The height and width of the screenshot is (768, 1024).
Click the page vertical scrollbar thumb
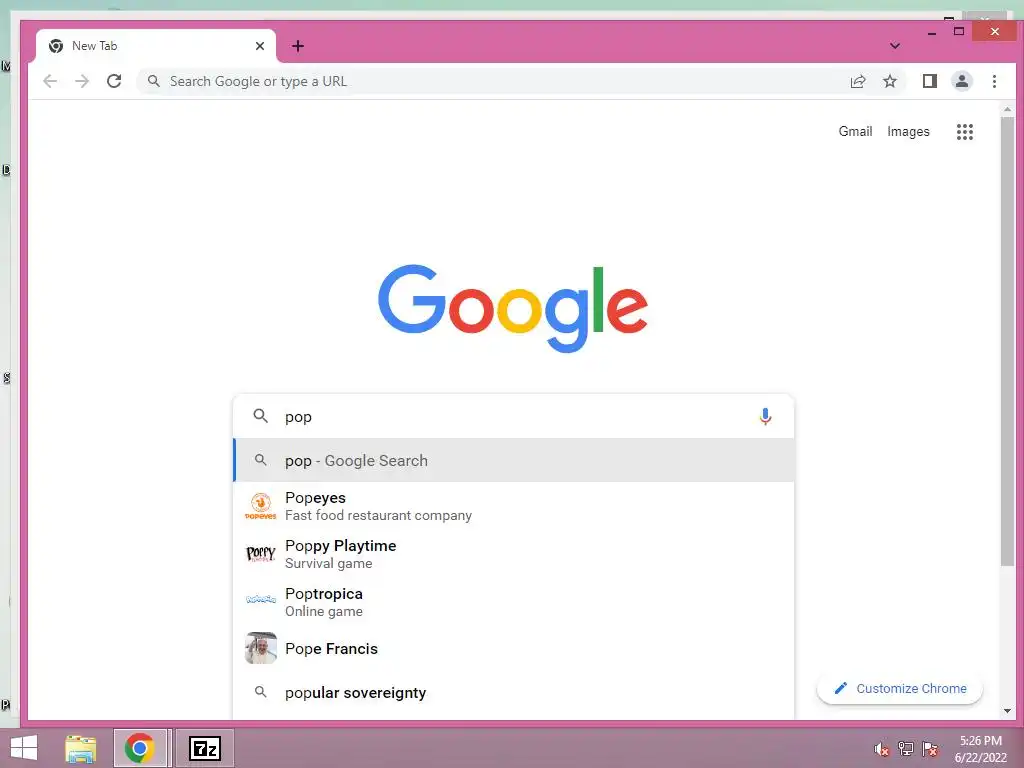[1007, 343]
